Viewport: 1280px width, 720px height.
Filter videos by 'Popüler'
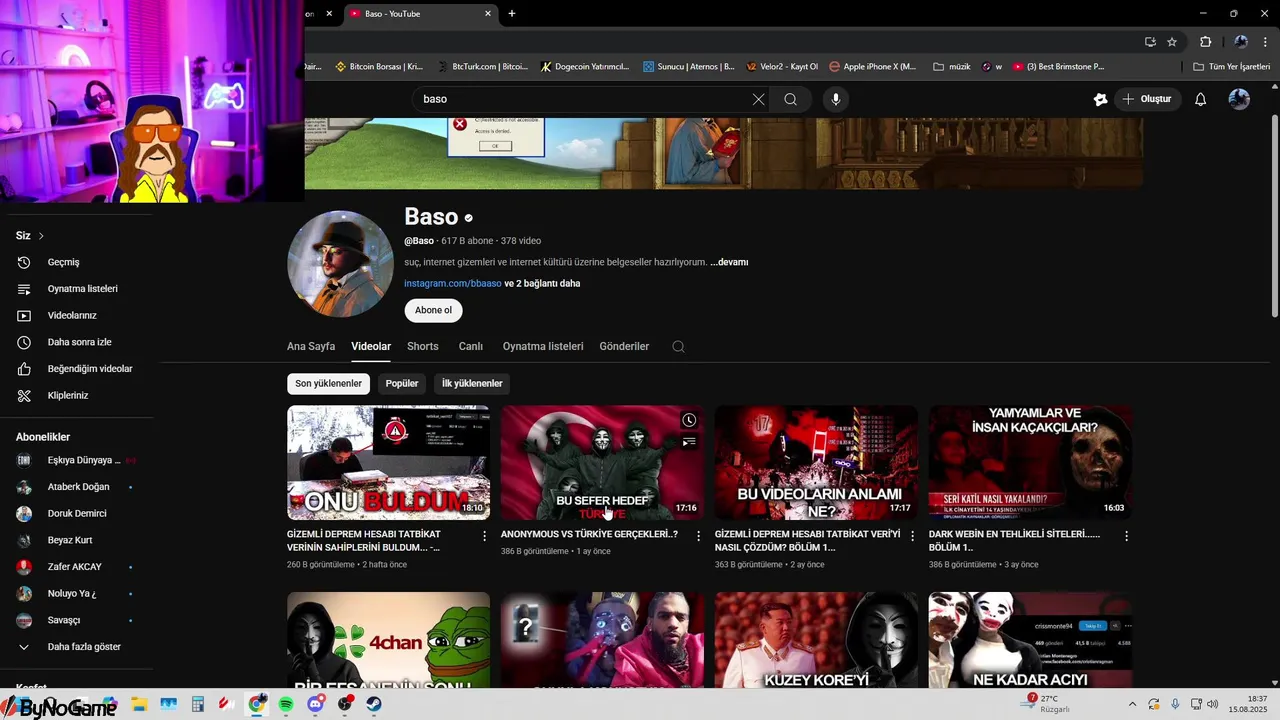pos(402,383)
